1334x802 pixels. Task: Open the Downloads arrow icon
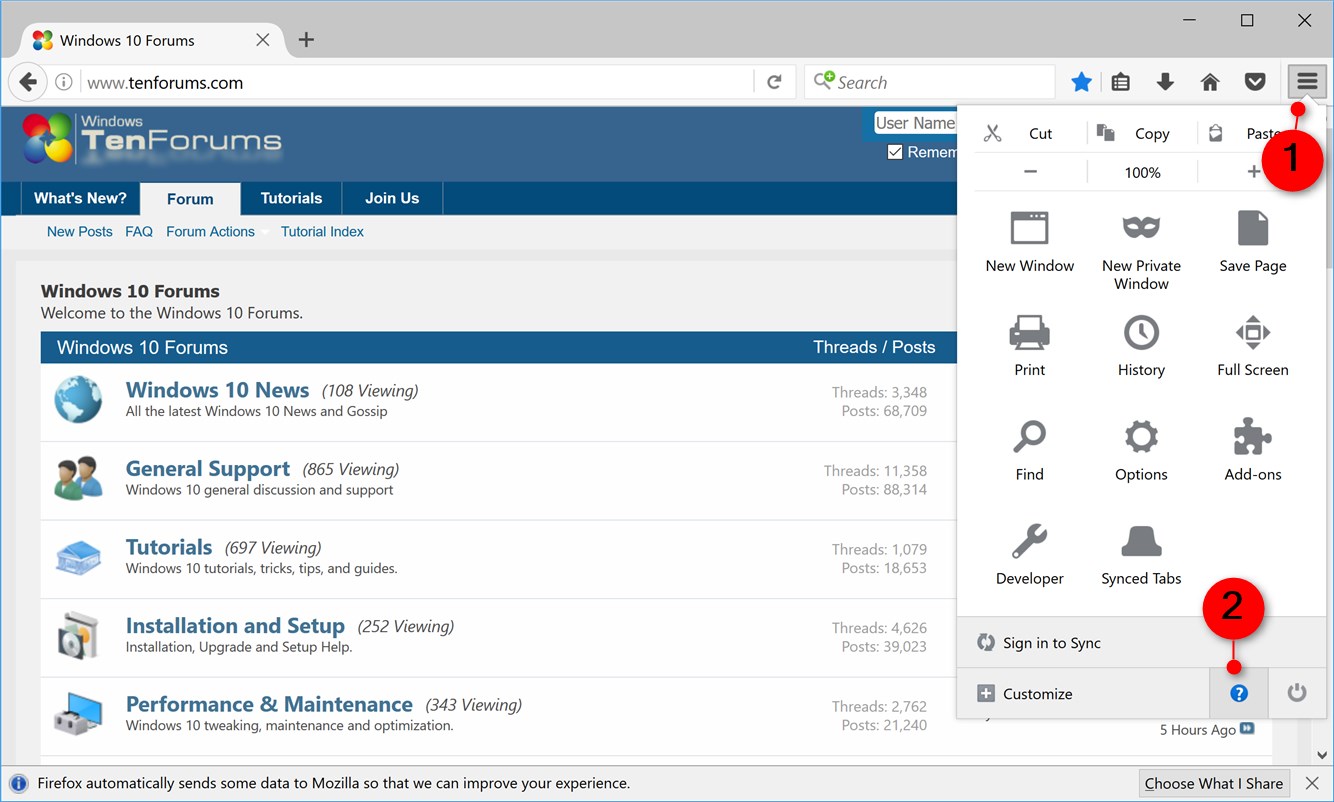pos(1165,82)
